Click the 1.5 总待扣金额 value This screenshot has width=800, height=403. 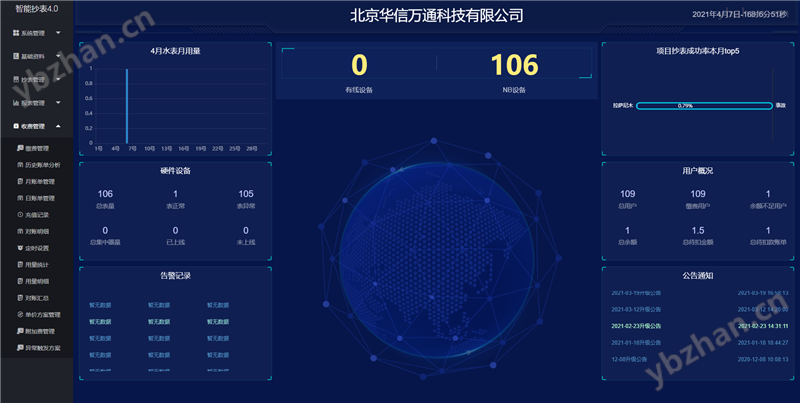click(698, 231)
